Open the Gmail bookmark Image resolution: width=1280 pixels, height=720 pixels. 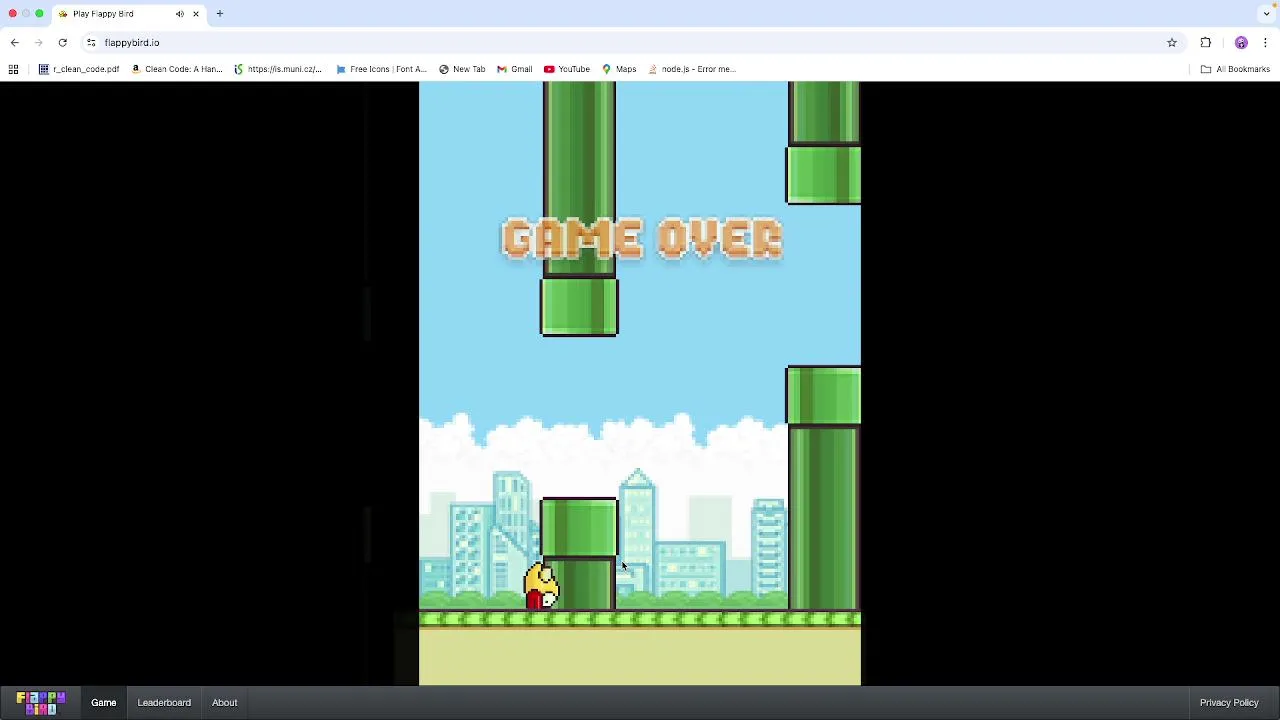(x=515, y=69)
